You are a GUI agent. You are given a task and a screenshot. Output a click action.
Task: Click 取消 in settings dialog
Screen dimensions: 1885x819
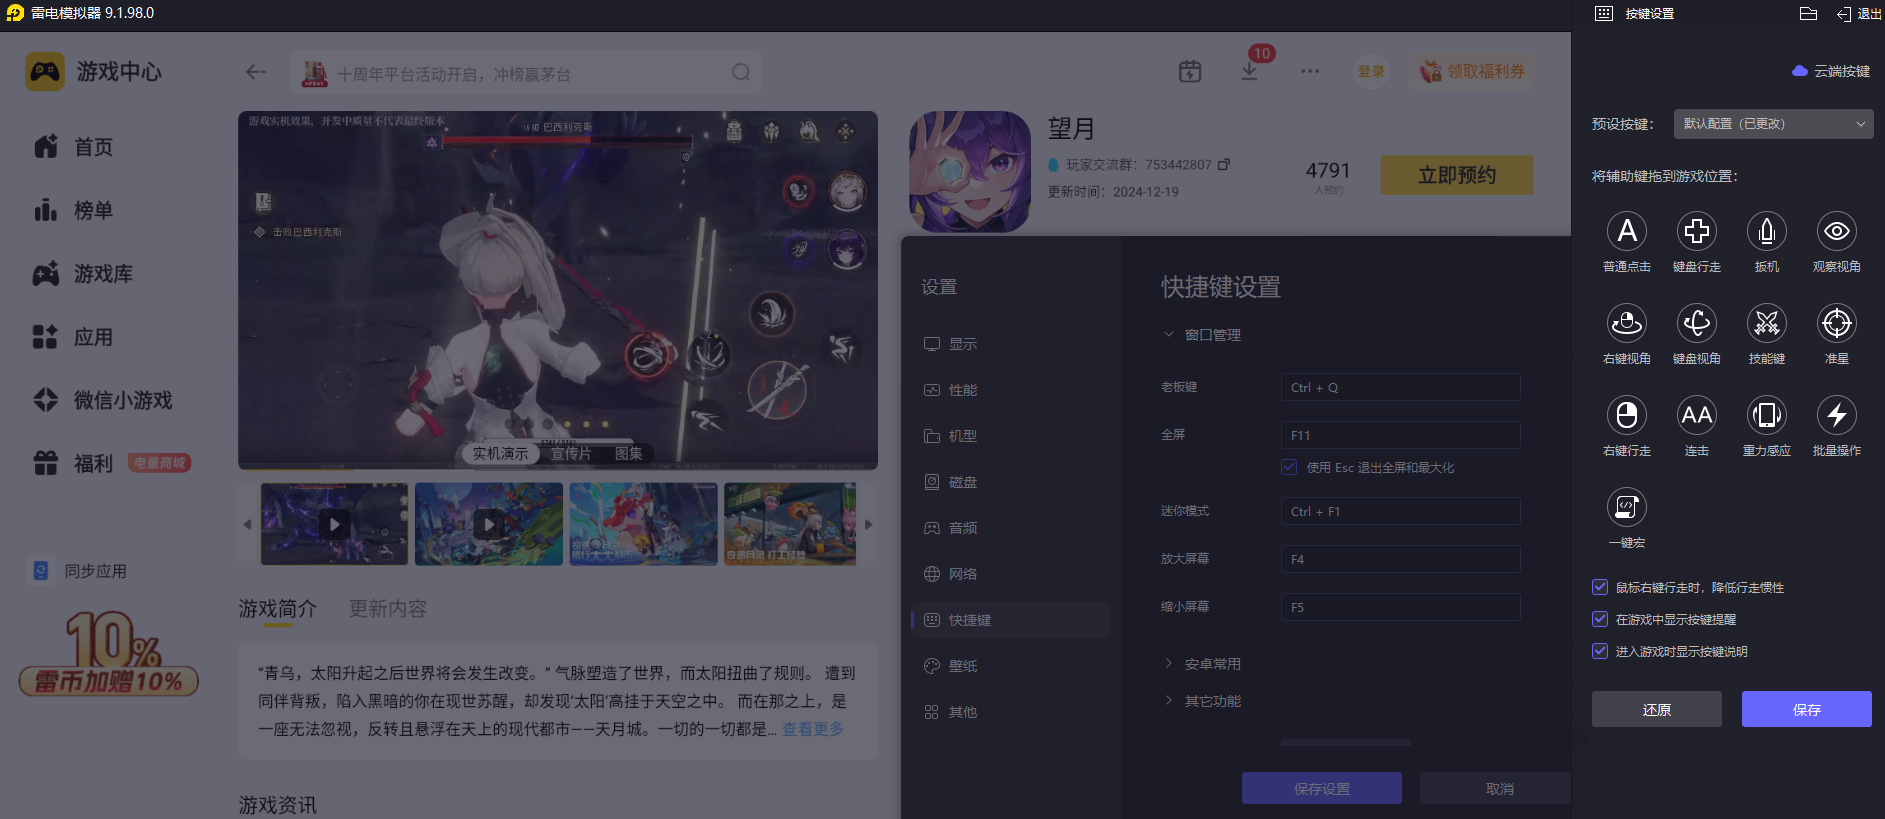(1496, 788)
